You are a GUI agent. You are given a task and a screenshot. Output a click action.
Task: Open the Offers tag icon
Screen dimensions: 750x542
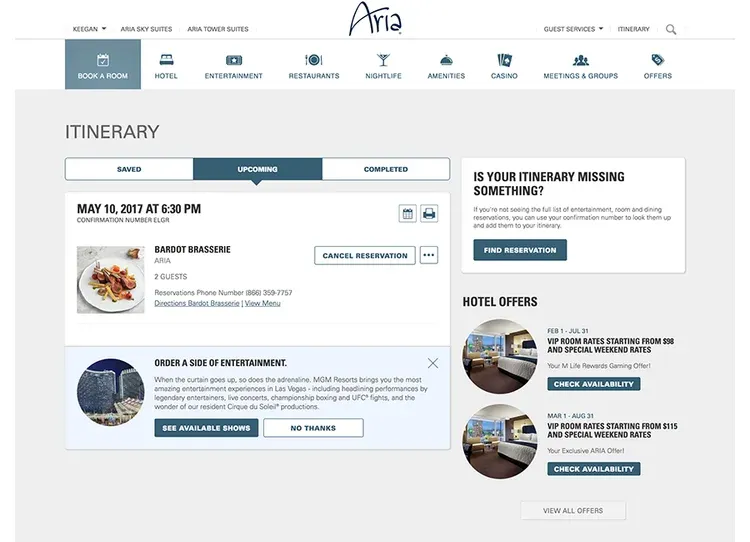pyautogui.click(x=658, y=60)
